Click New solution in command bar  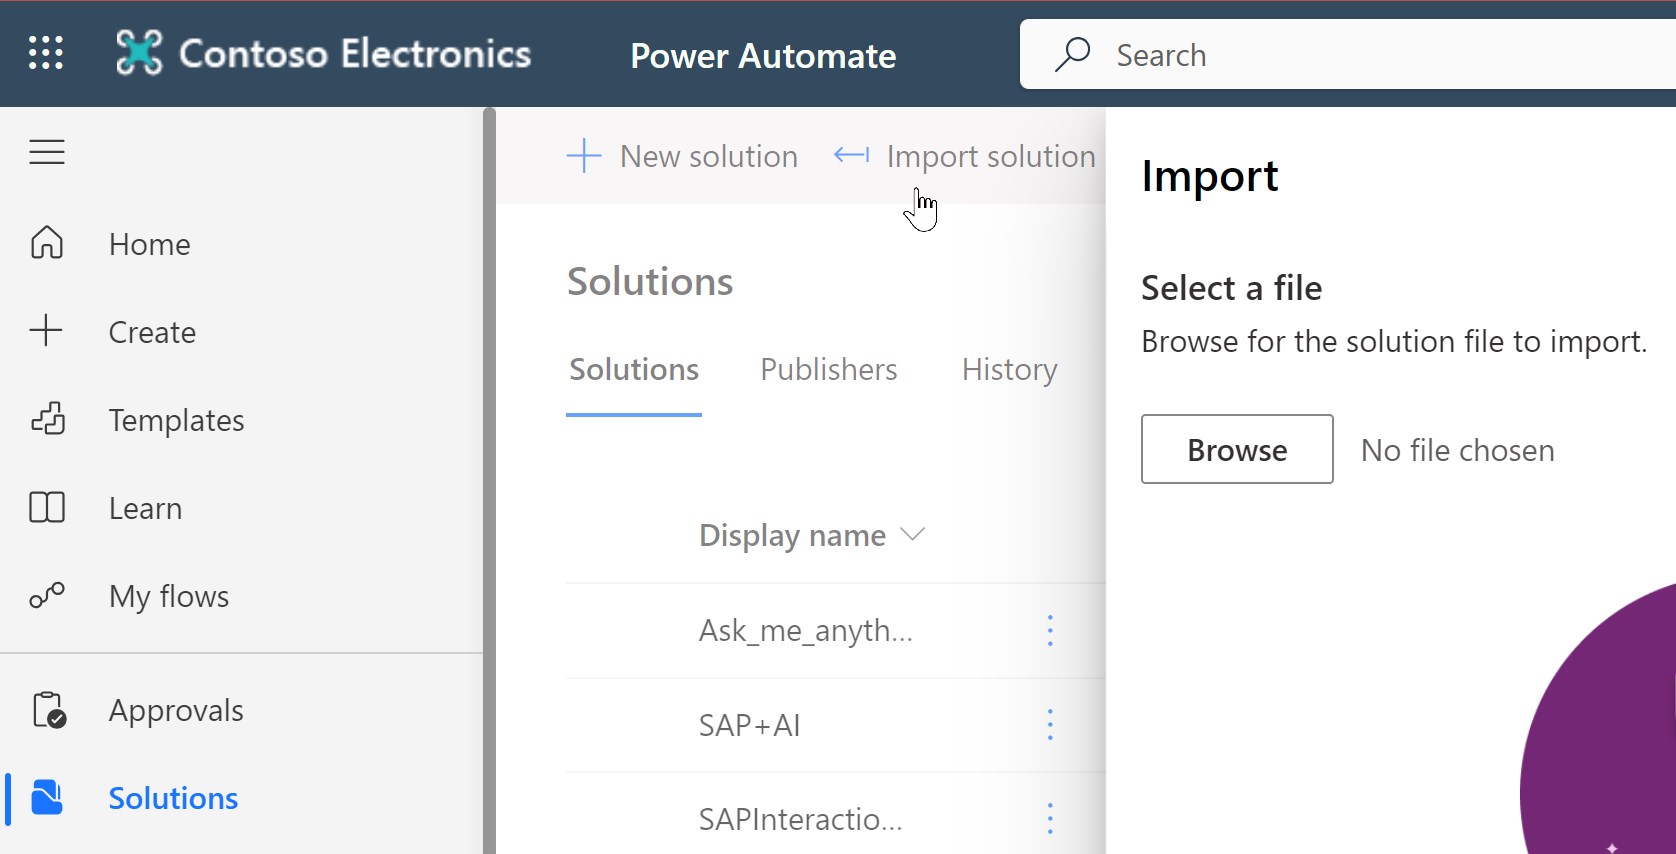pos(683,156)
